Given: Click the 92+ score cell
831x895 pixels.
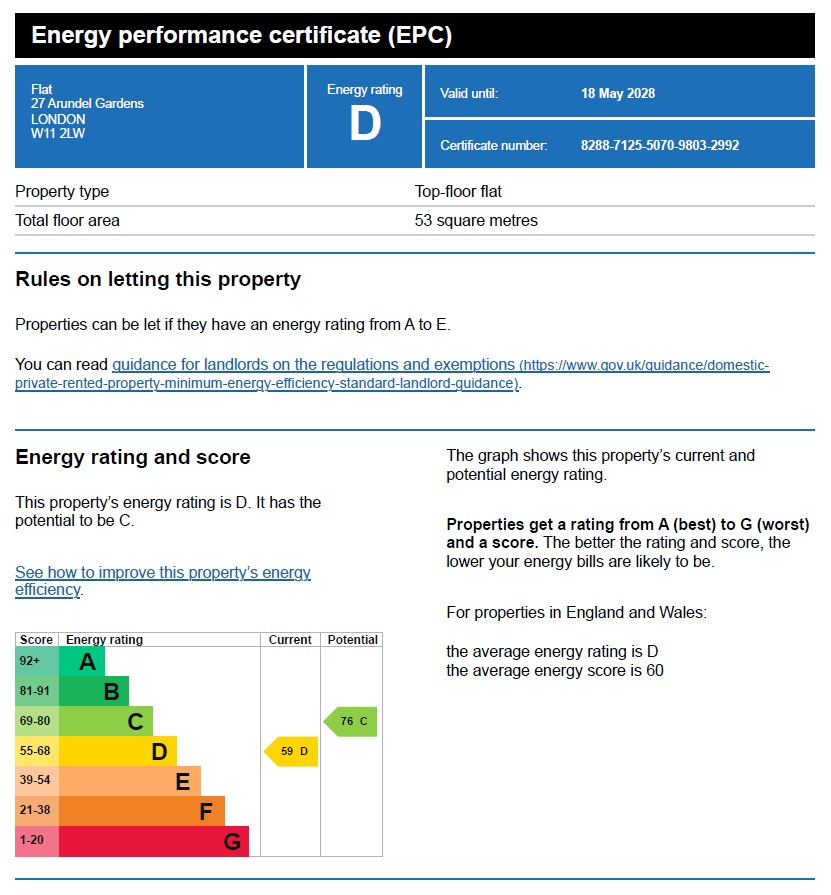Looking at the screenshot, I should coord(37,662).
